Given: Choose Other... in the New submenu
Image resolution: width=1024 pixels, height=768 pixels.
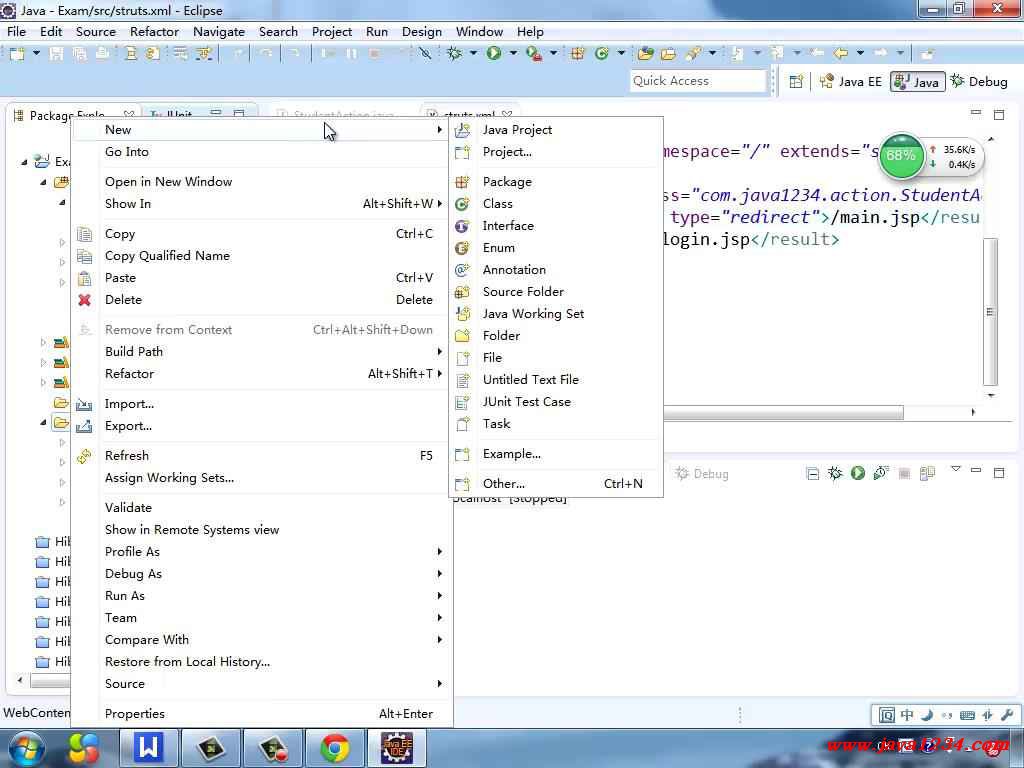Looking at the screenshot, I should pos(556,483).
